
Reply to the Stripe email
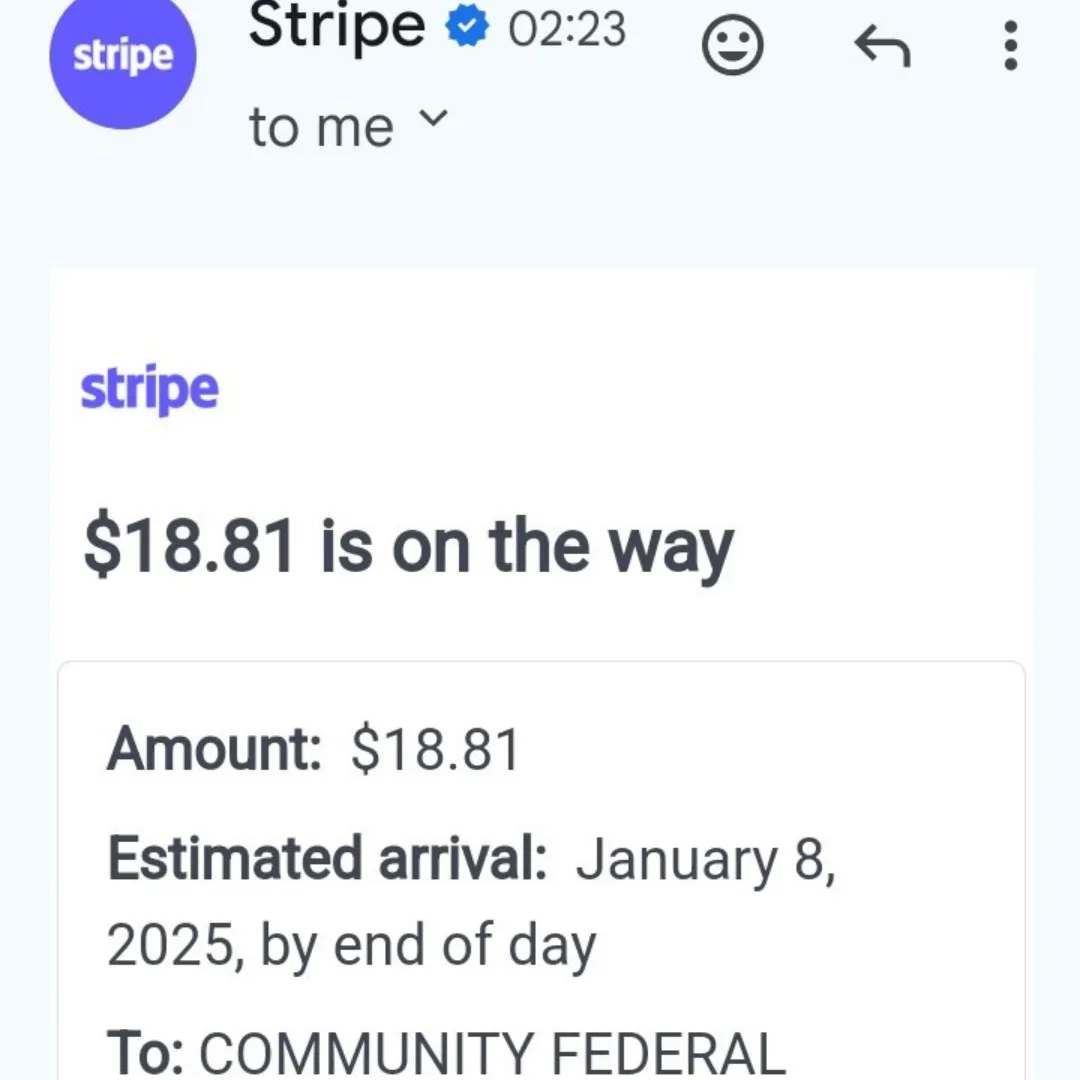pyautogui.click(x=882, y=45)
